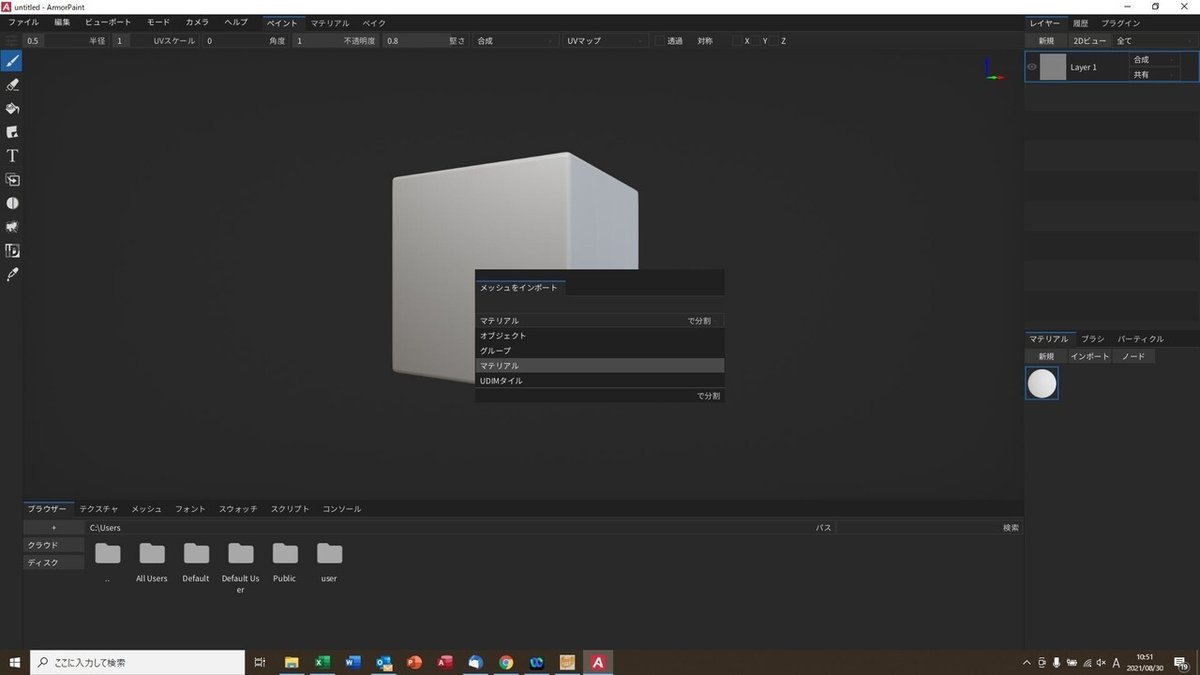Click the ArmorPaint taskbar icon
Screen dimensions: 1200x675
597,662
